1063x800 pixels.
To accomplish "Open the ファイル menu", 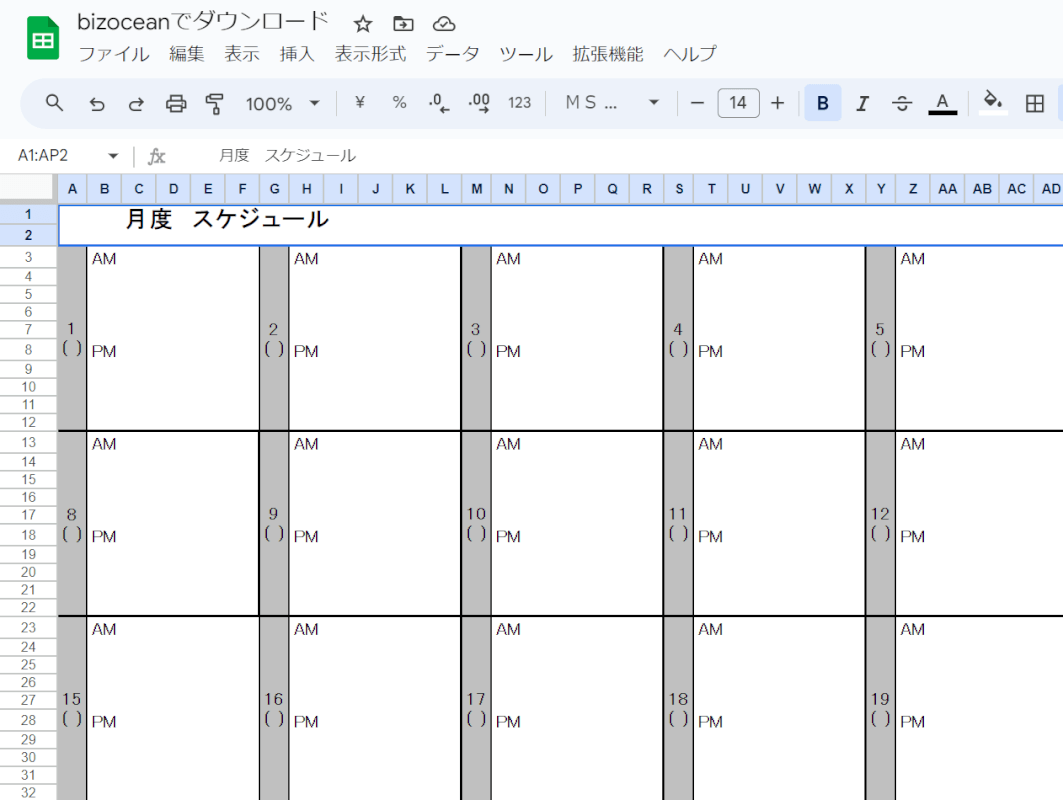I will pyautogui.click(x=114, y=54).
